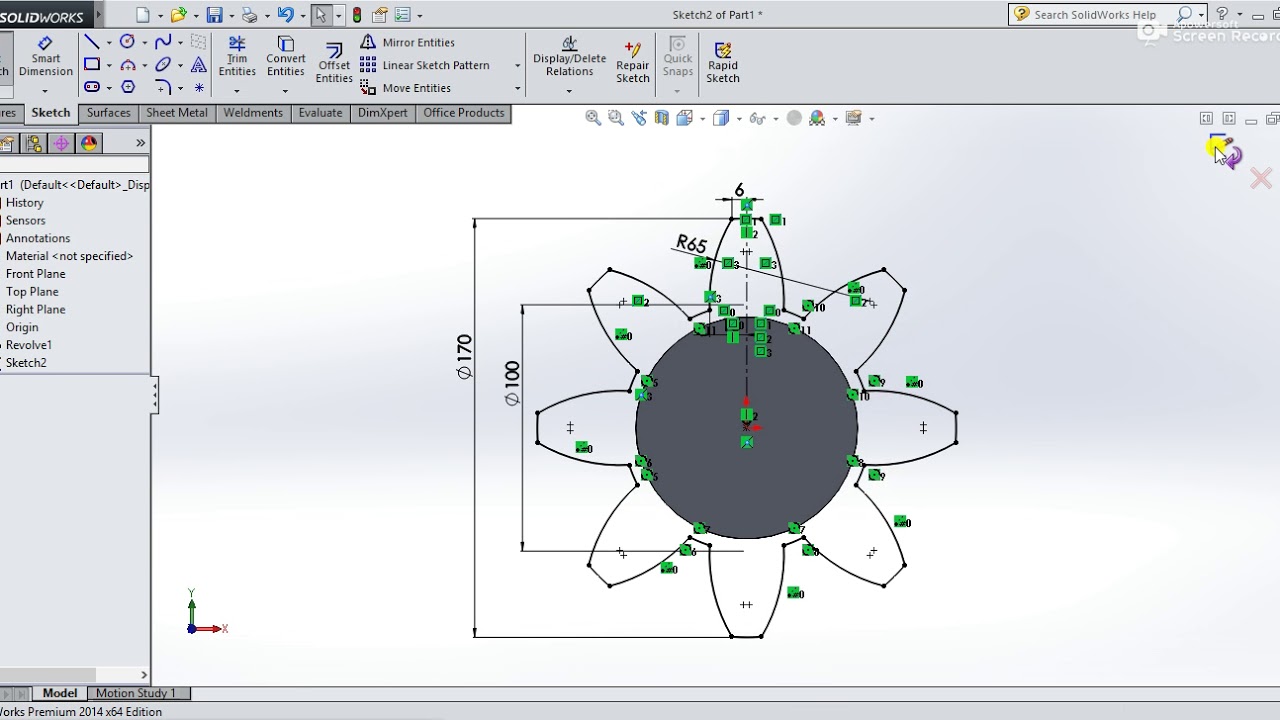Select the Point sketch tool
1280x720 pixels.
click(x=199, y=88)
